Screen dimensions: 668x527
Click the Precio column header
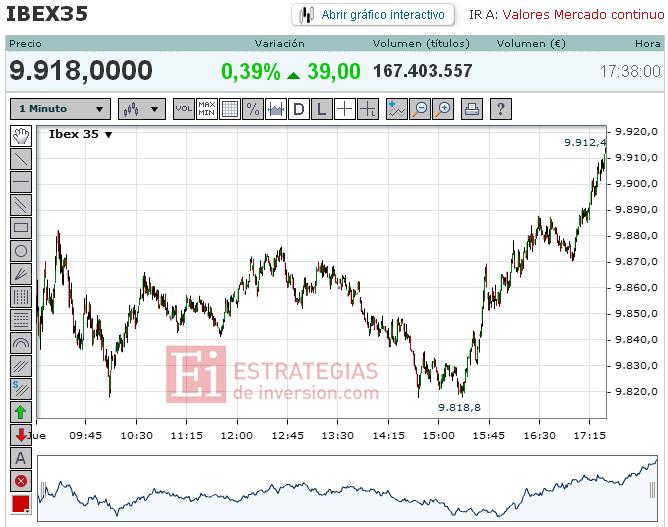click(x=25, y=43)
